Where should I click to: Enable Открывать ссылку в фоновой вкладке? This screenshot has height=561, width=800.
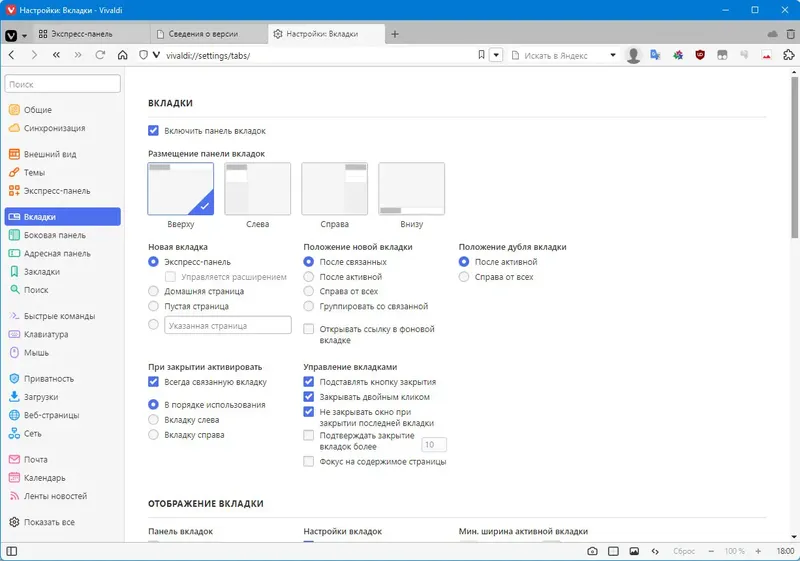tap(308, 329)
